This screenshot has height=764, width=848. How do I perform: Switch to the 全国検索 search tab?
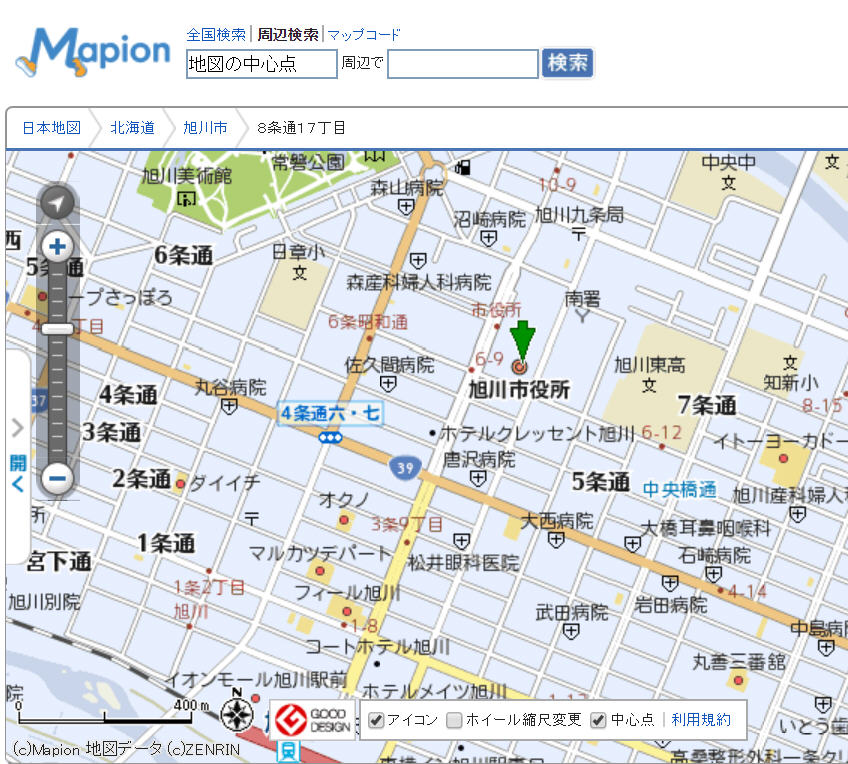pos(215,34)
